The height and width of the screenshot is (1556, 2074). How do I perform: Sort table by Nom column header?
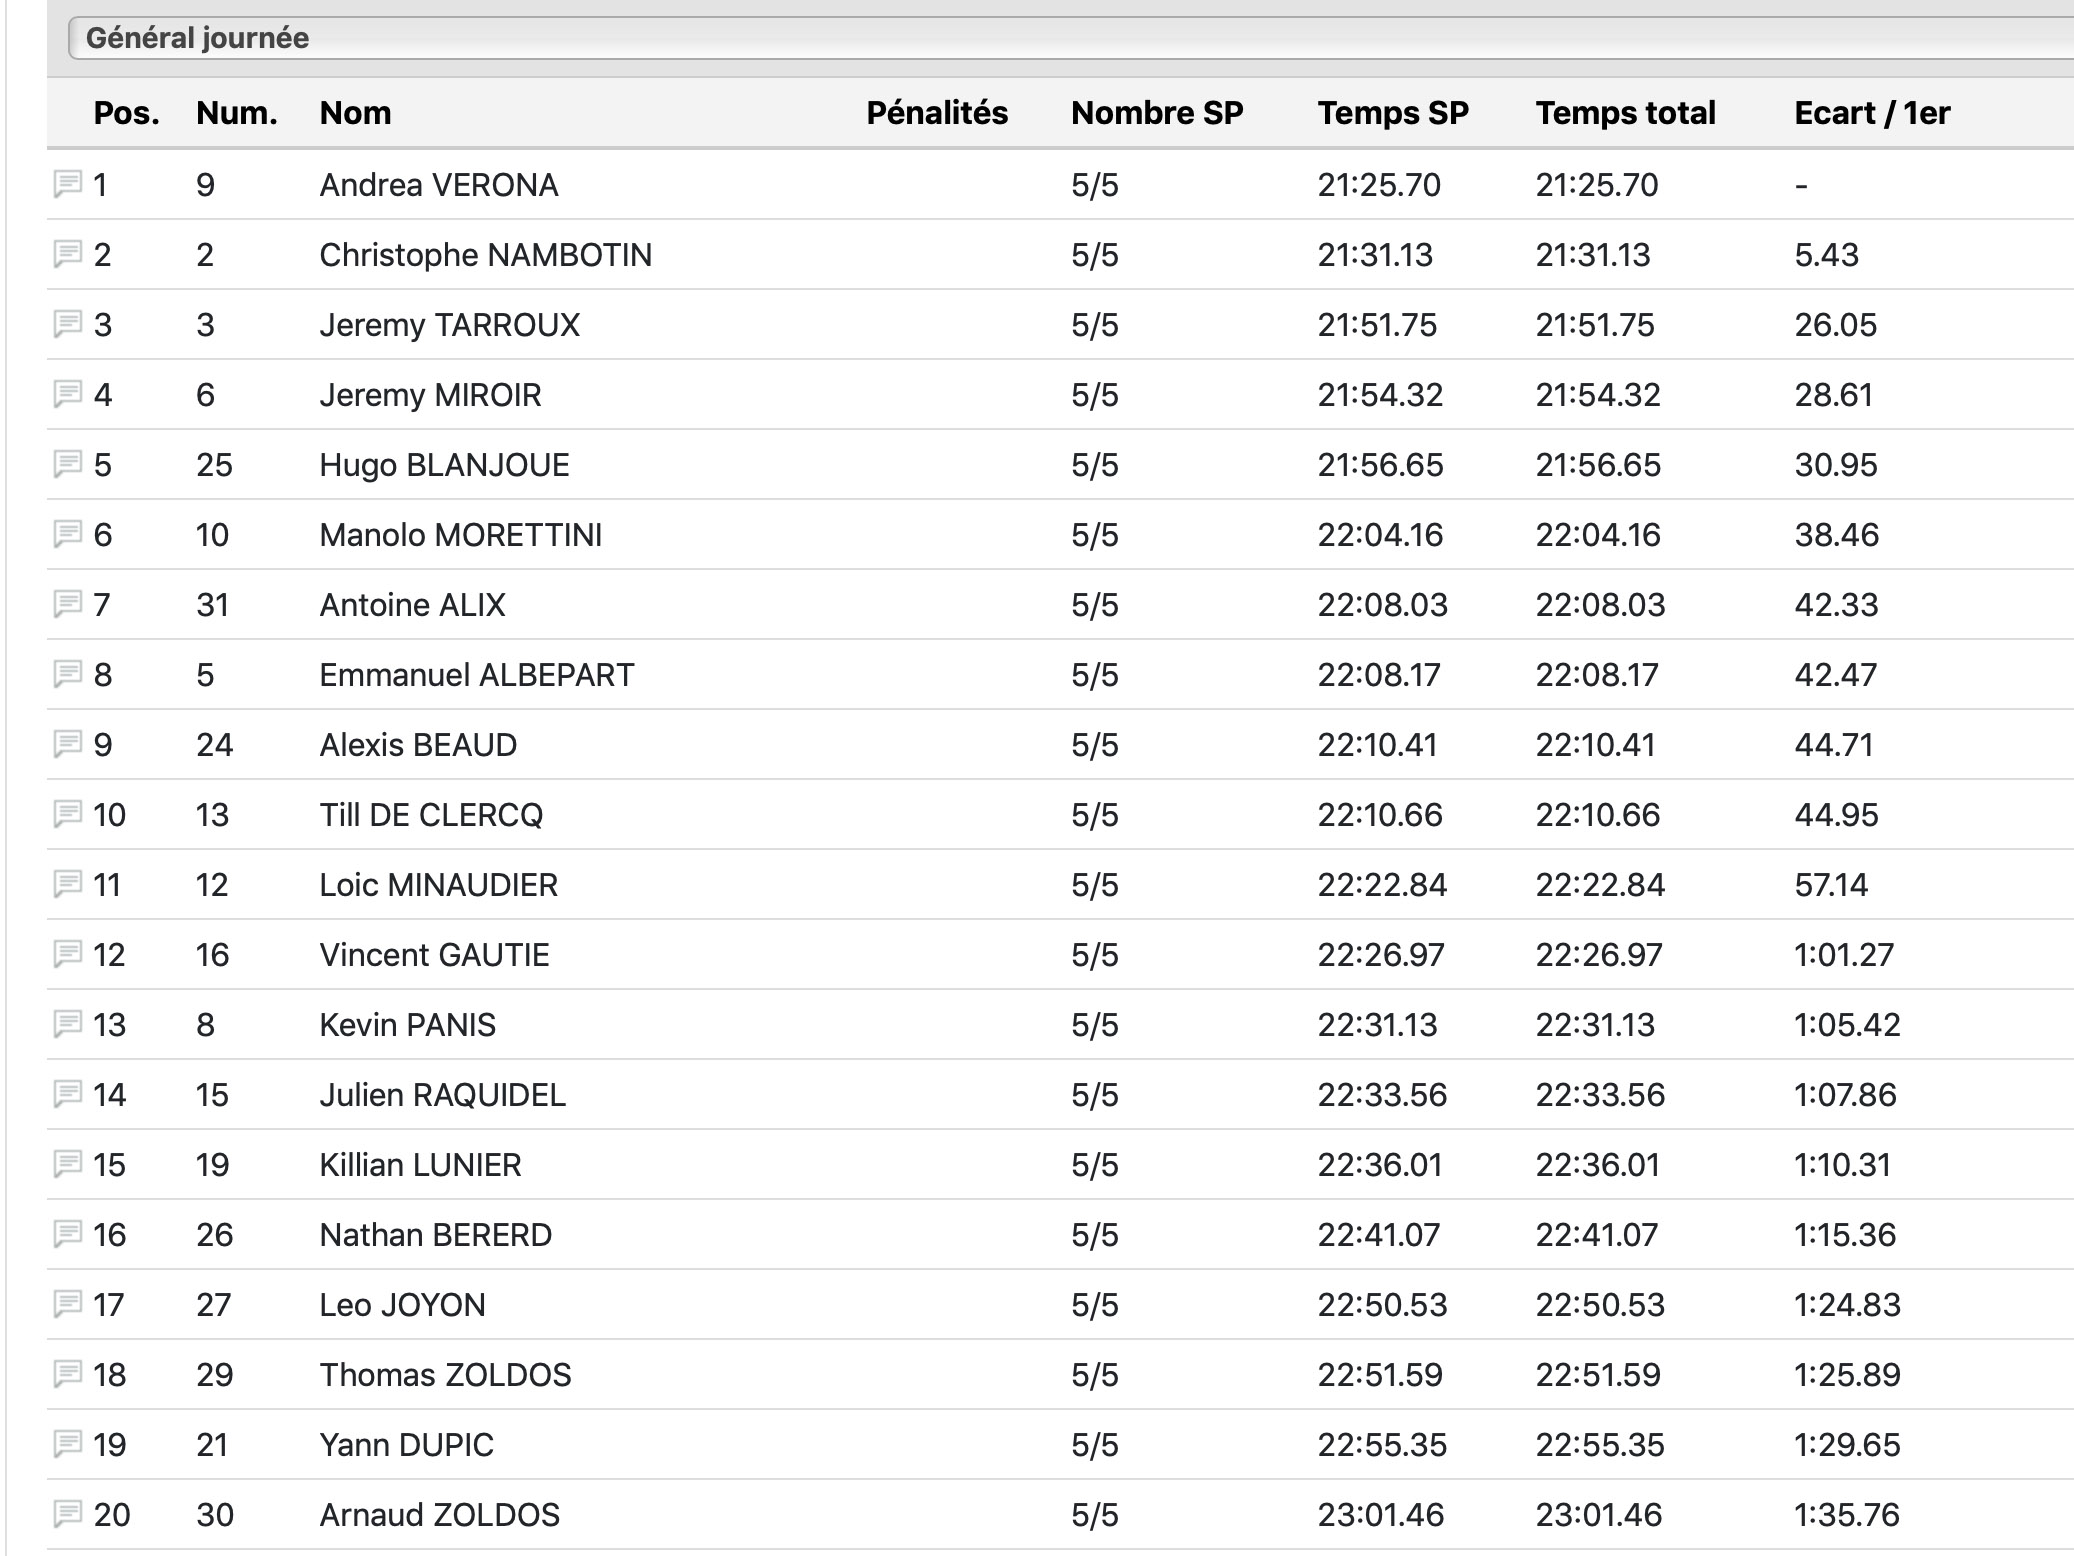[x=355, y=113]
